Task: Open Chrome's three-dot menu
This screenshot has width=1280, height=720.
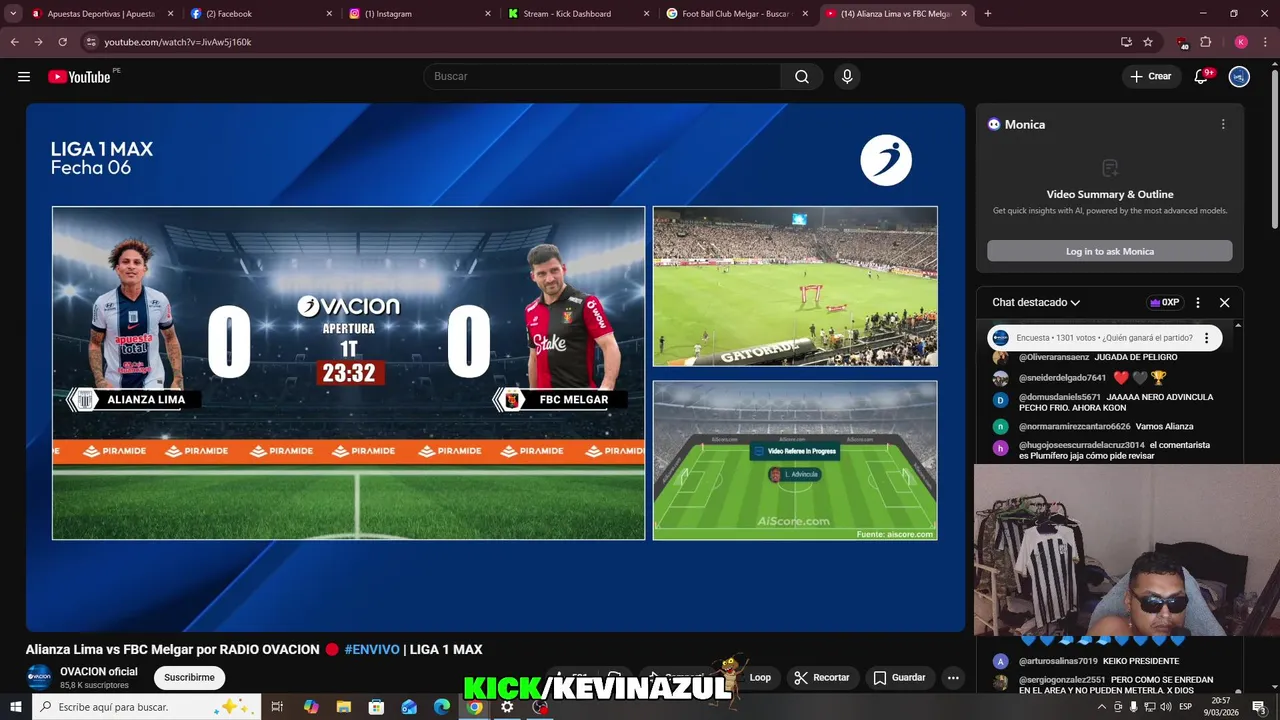Action: click(x=1264, y=42)
